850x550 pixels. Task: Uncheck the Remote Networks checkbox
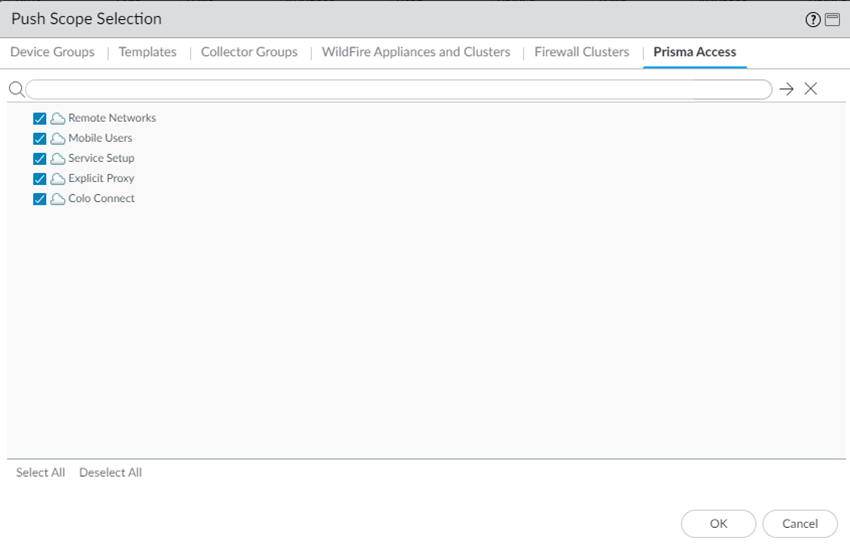point(40,119)
